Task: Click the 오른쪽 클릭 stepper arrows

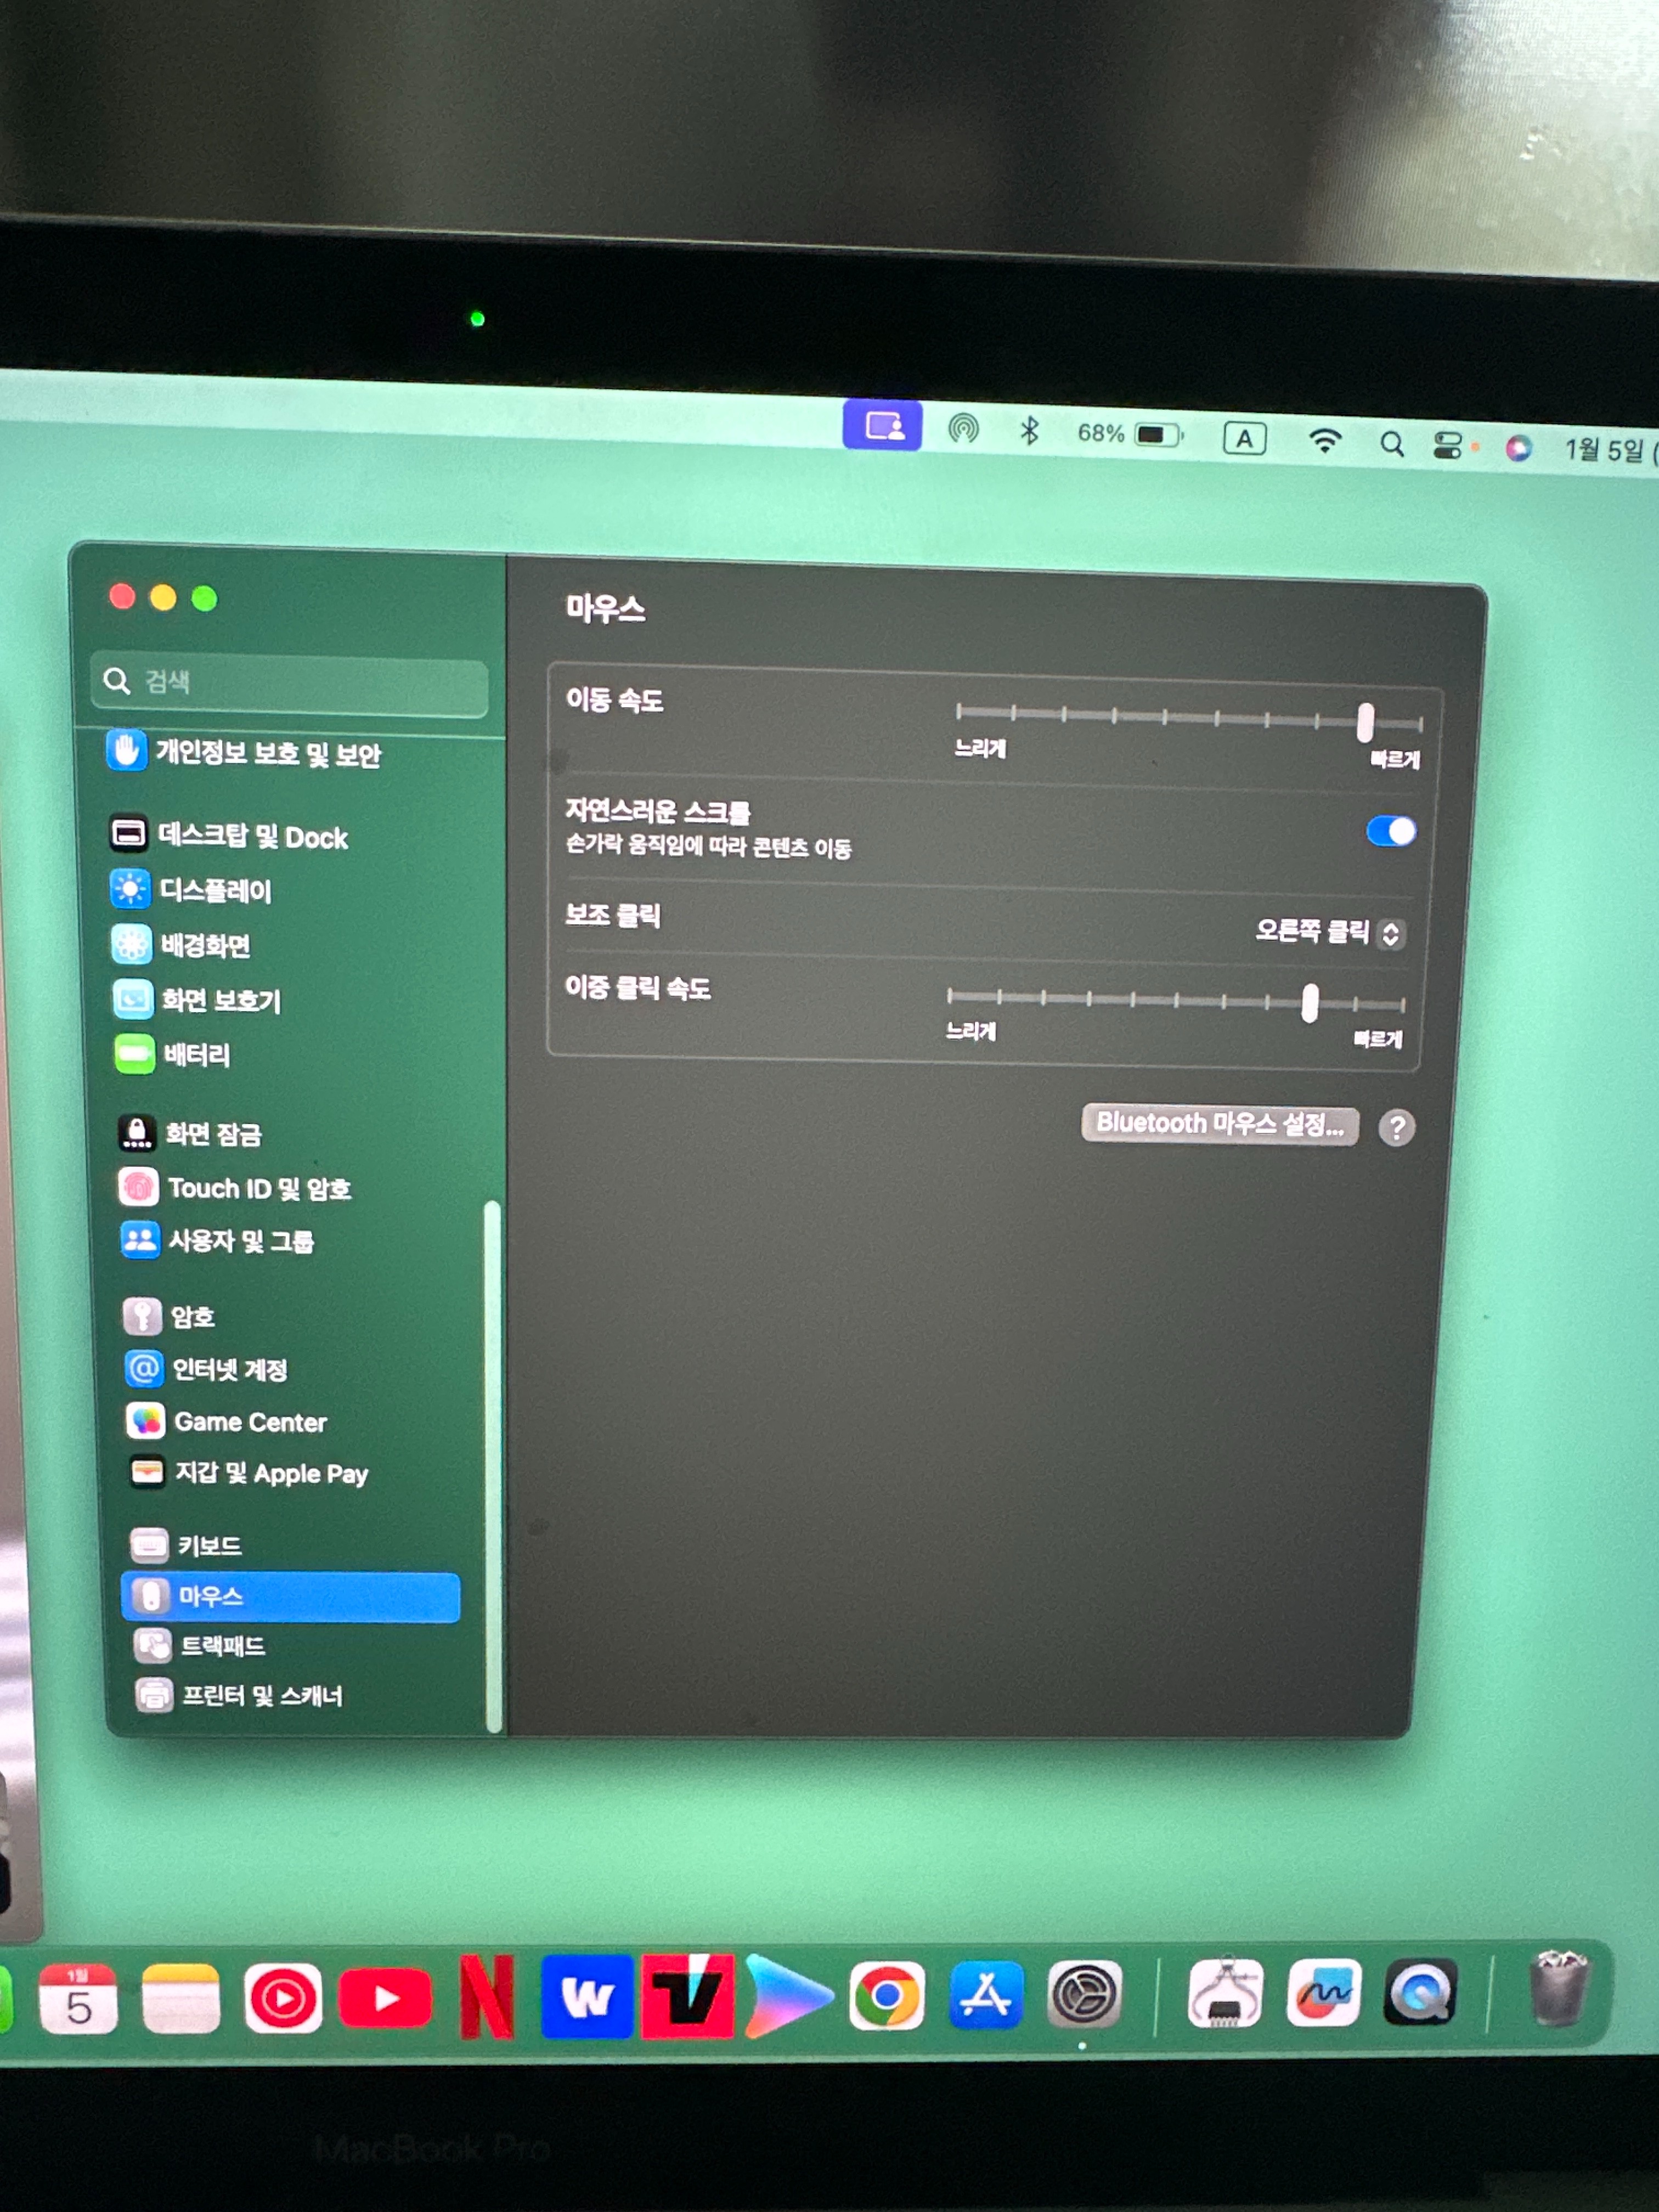Action: point(1390,934)
